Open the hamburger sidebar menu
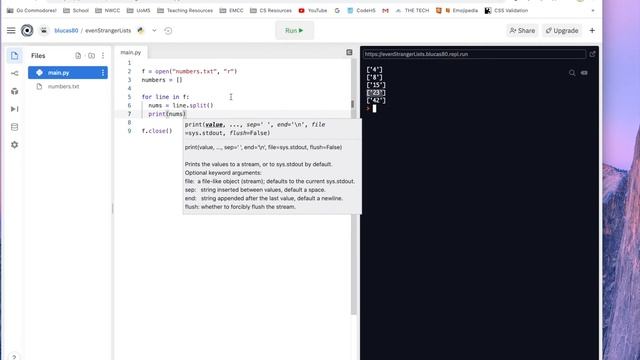The width and height of the screenshot is (640, 360). (x=11, y=30)
